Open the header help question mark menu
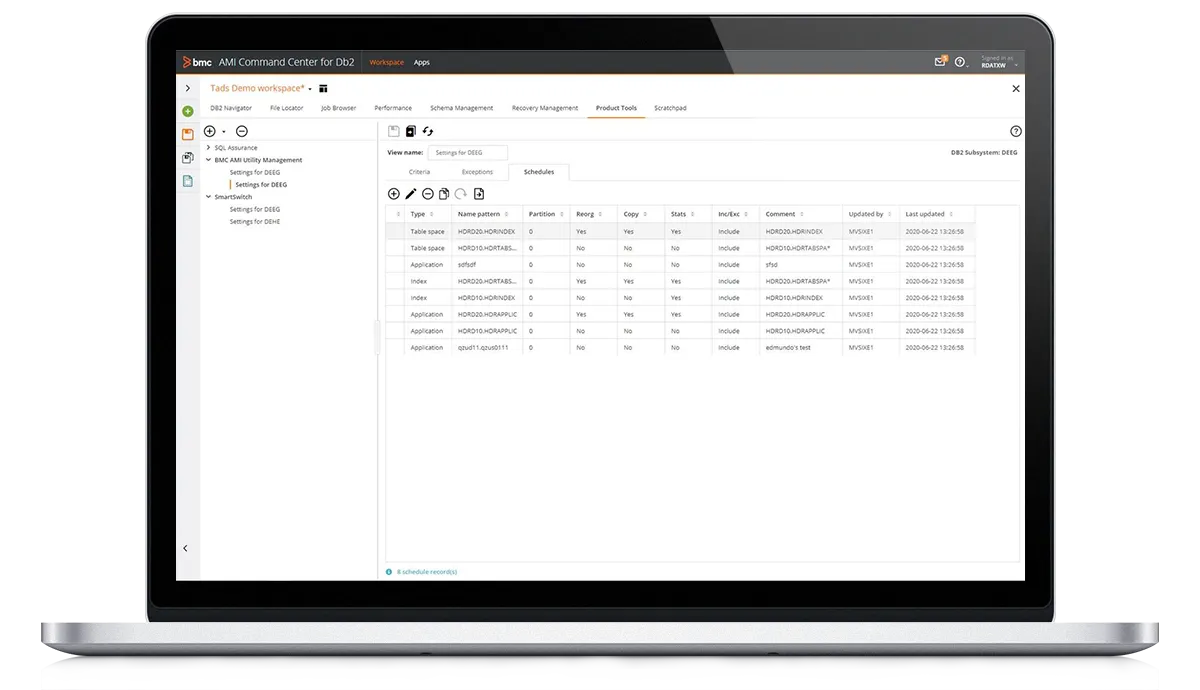The width and height of the screenshot is (1200, 690). (961, 62)
